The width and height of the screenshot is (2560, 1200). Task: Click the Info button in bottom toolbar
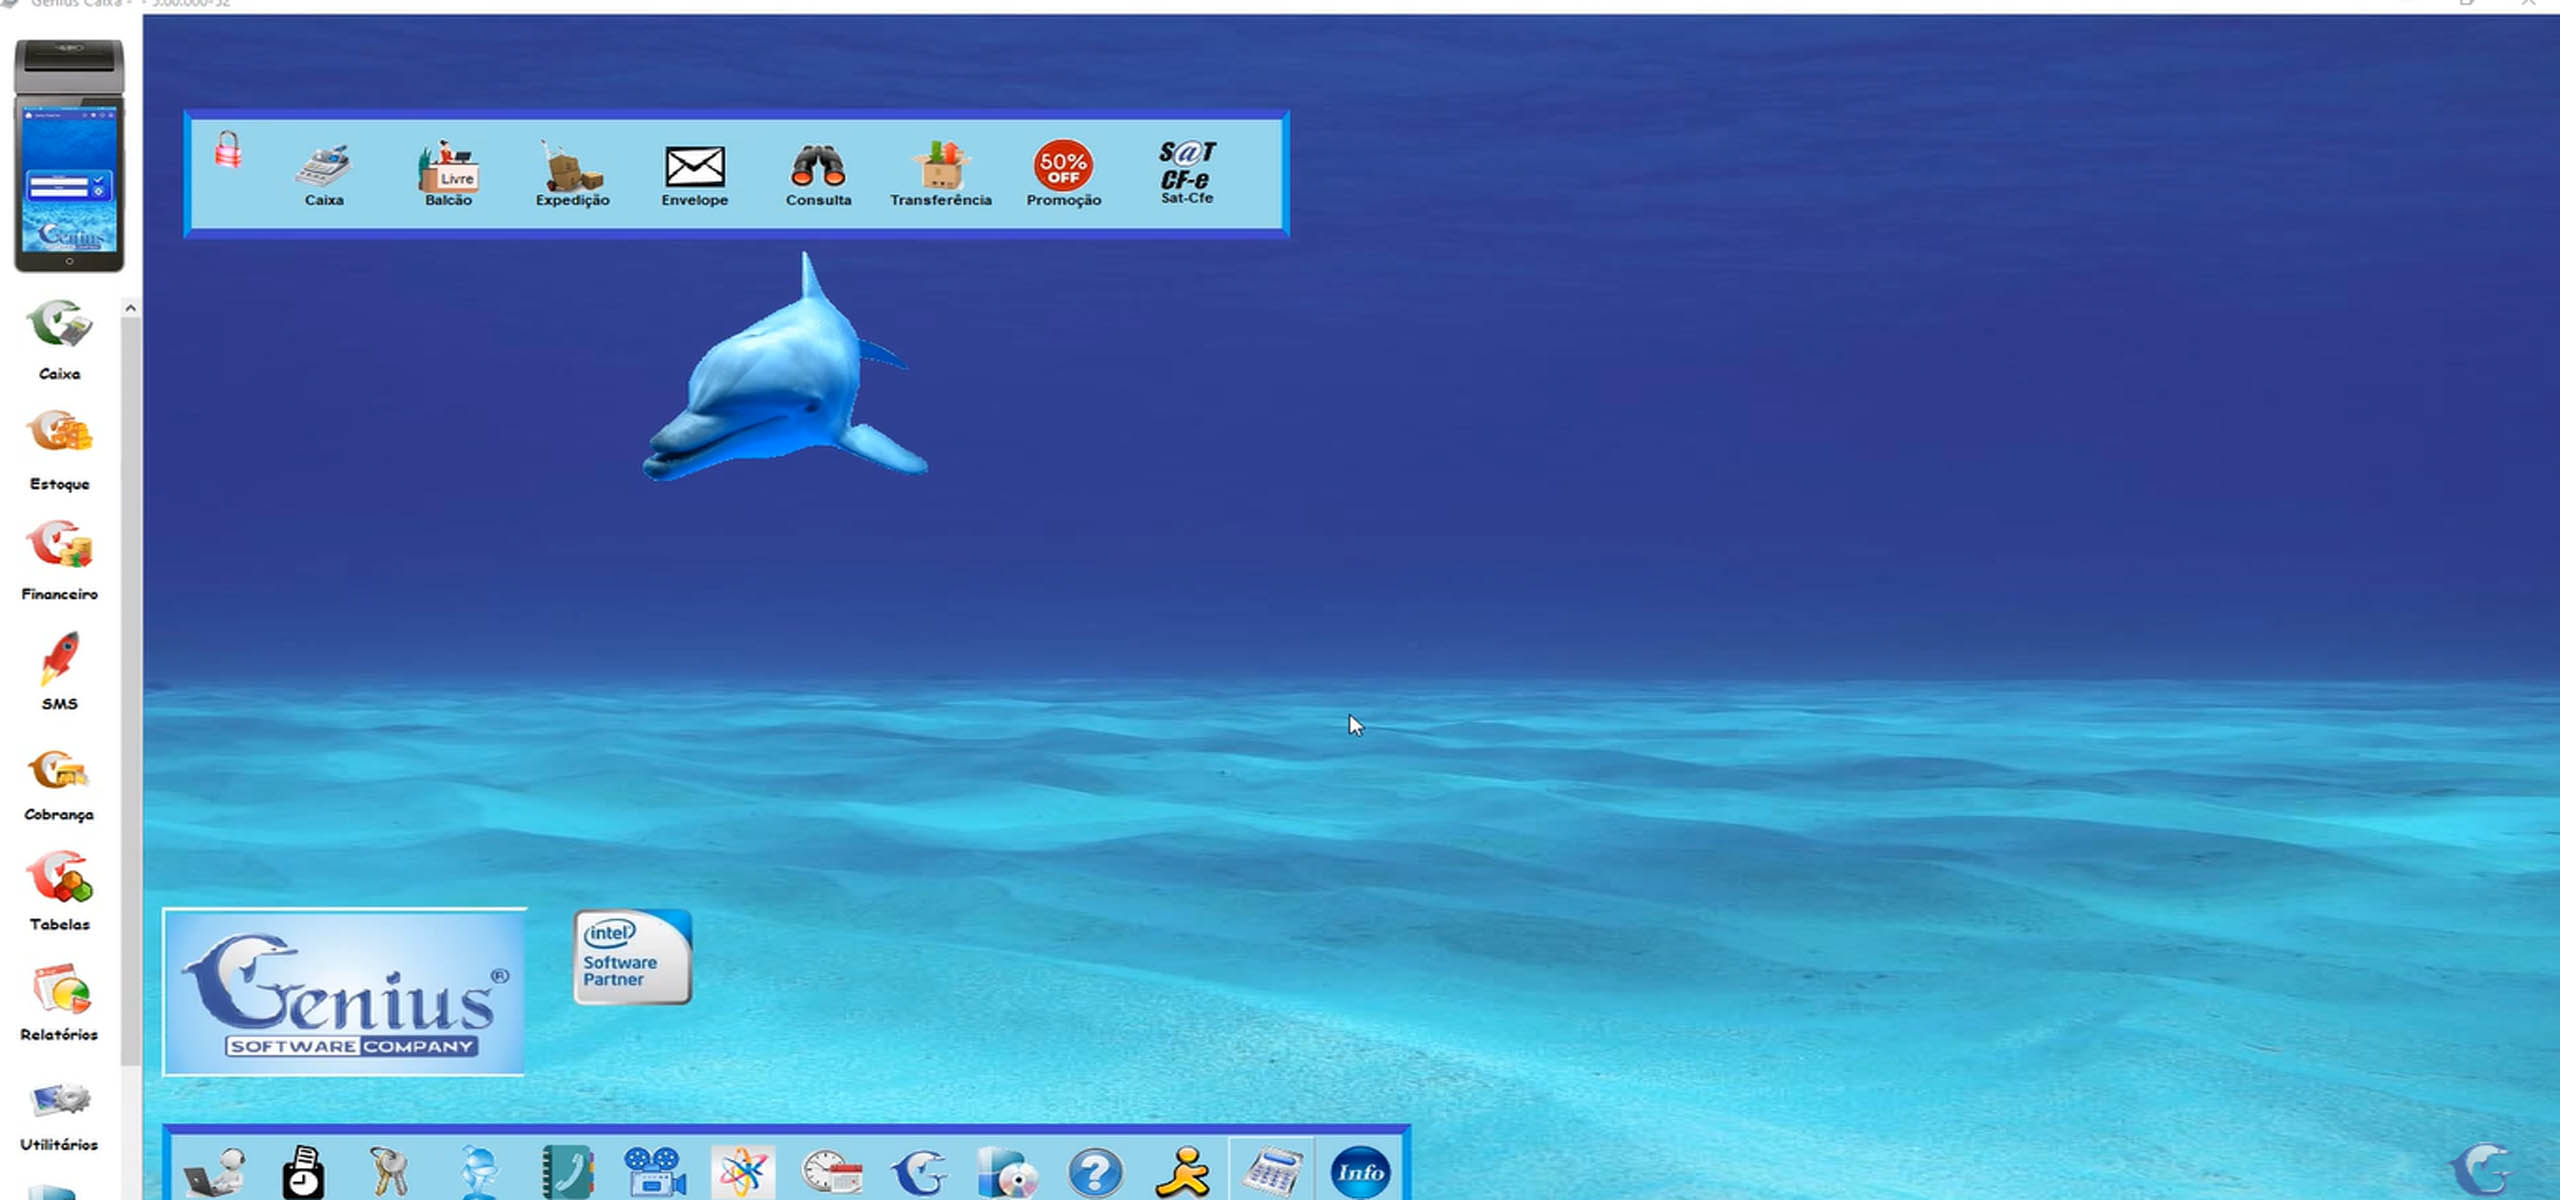pyautogui.click(x=1359, y=1172)
